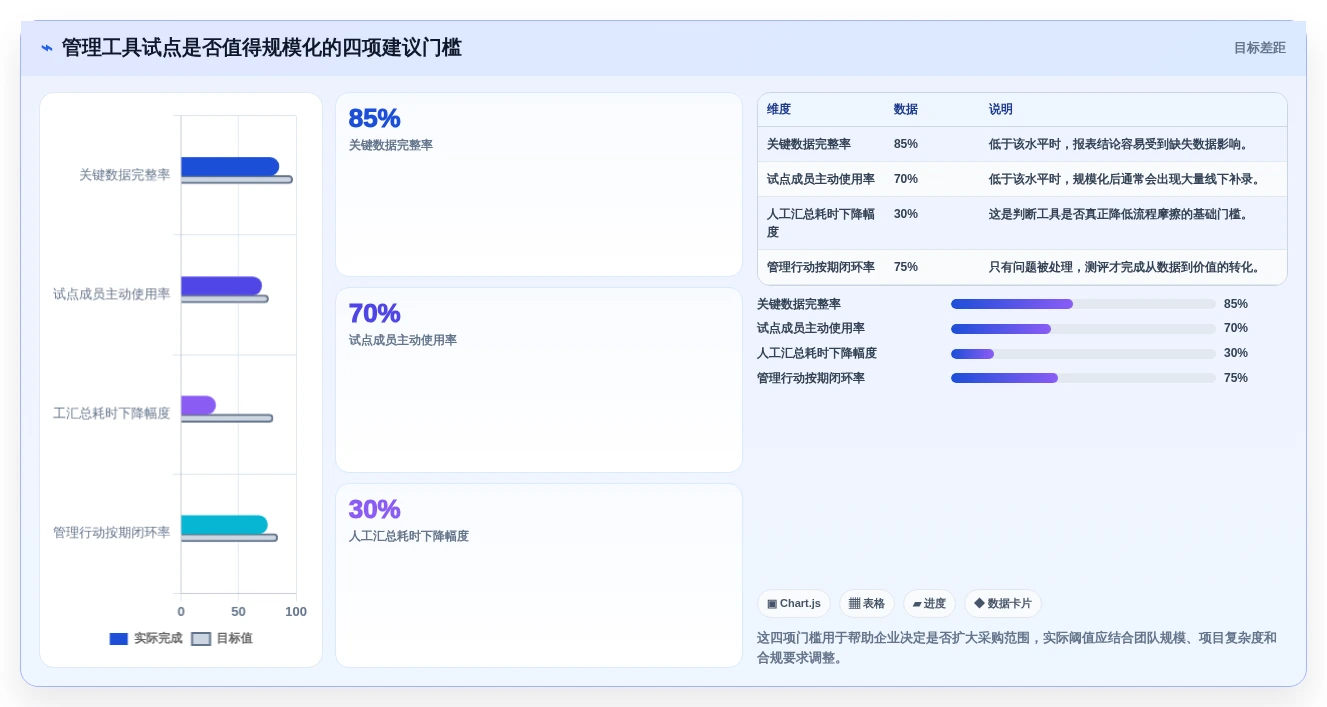Open the 30% 人工汇总耗时下降幅度 stat card

coord(539,575)
